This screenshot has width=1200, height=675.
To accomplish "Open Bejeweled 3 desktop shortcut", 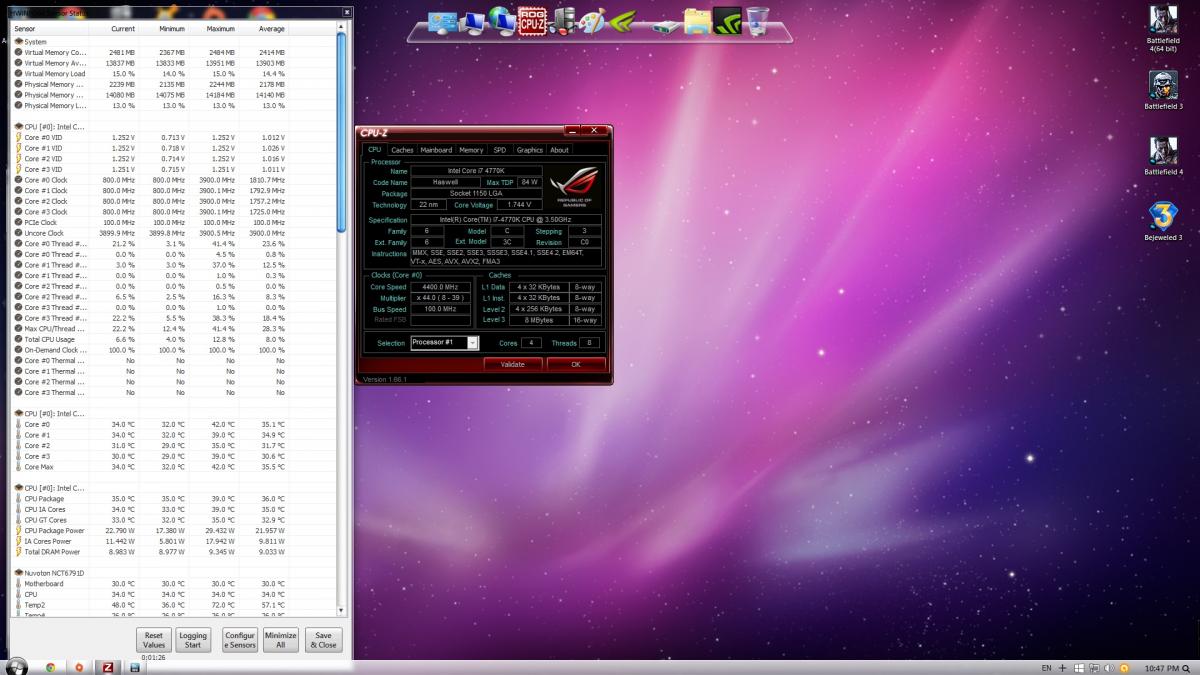I will [x=1164, y=222].
